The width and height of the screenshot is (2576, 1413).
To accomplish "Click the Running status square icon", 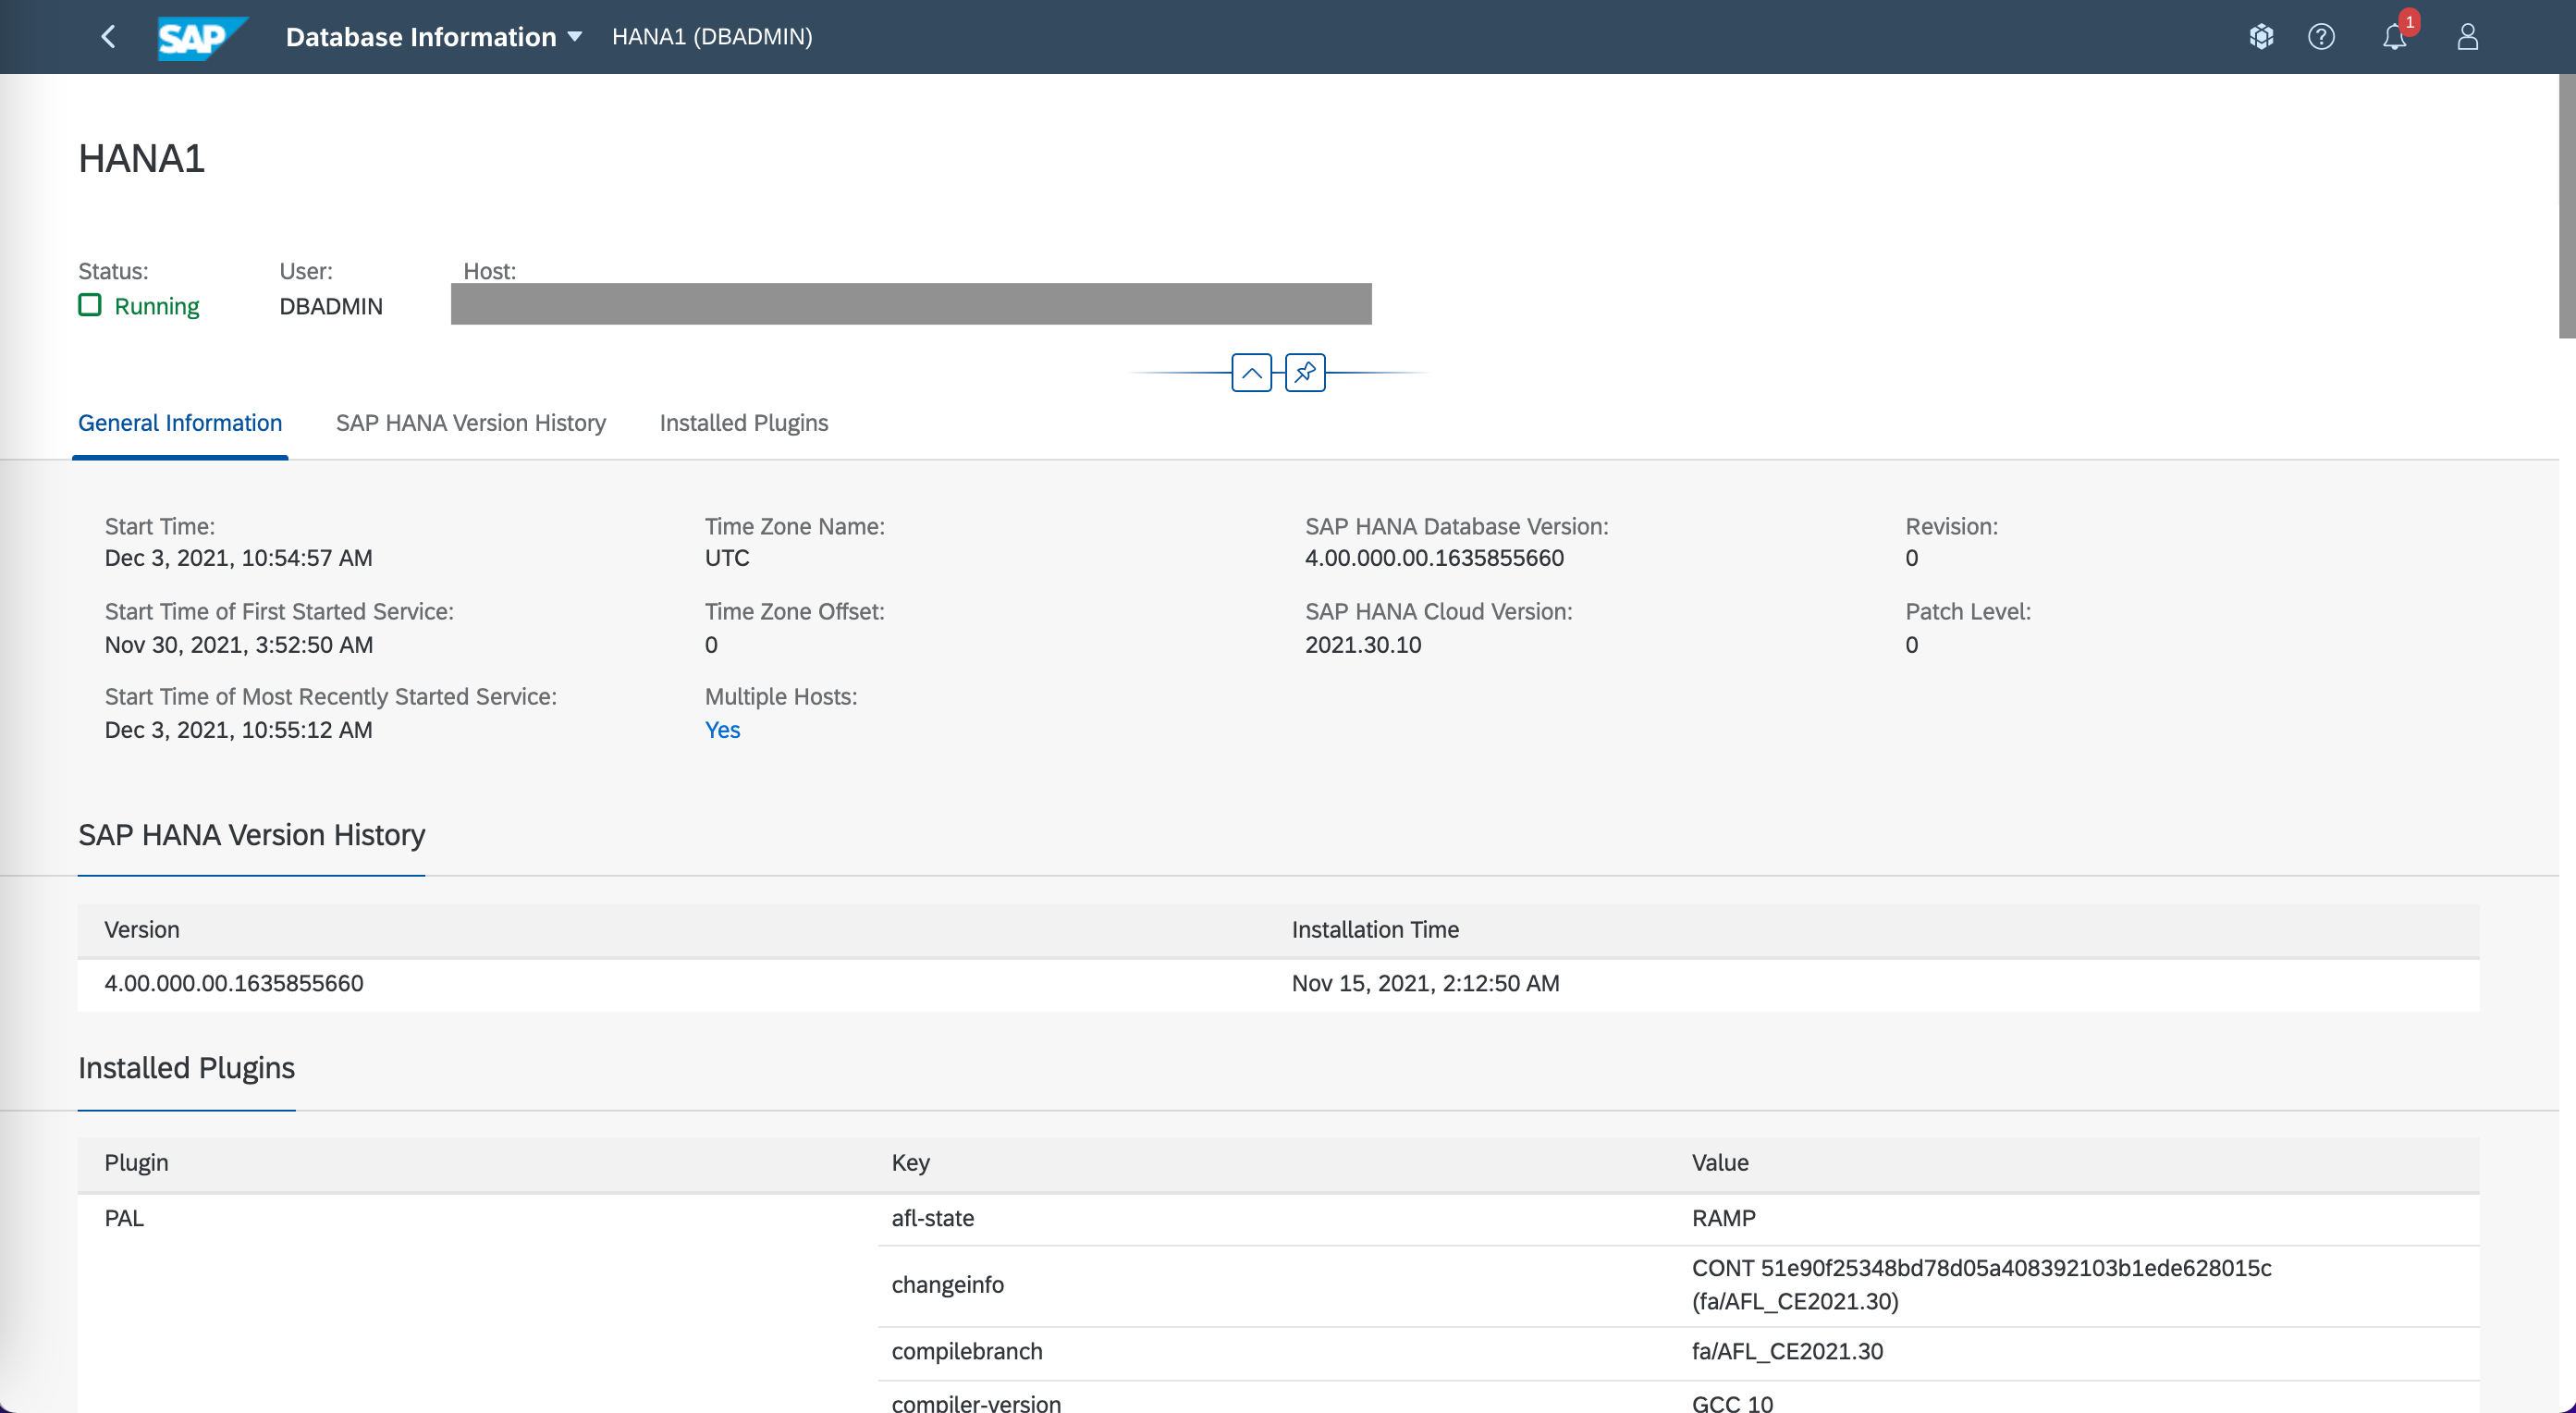I will tap(90, 305).
